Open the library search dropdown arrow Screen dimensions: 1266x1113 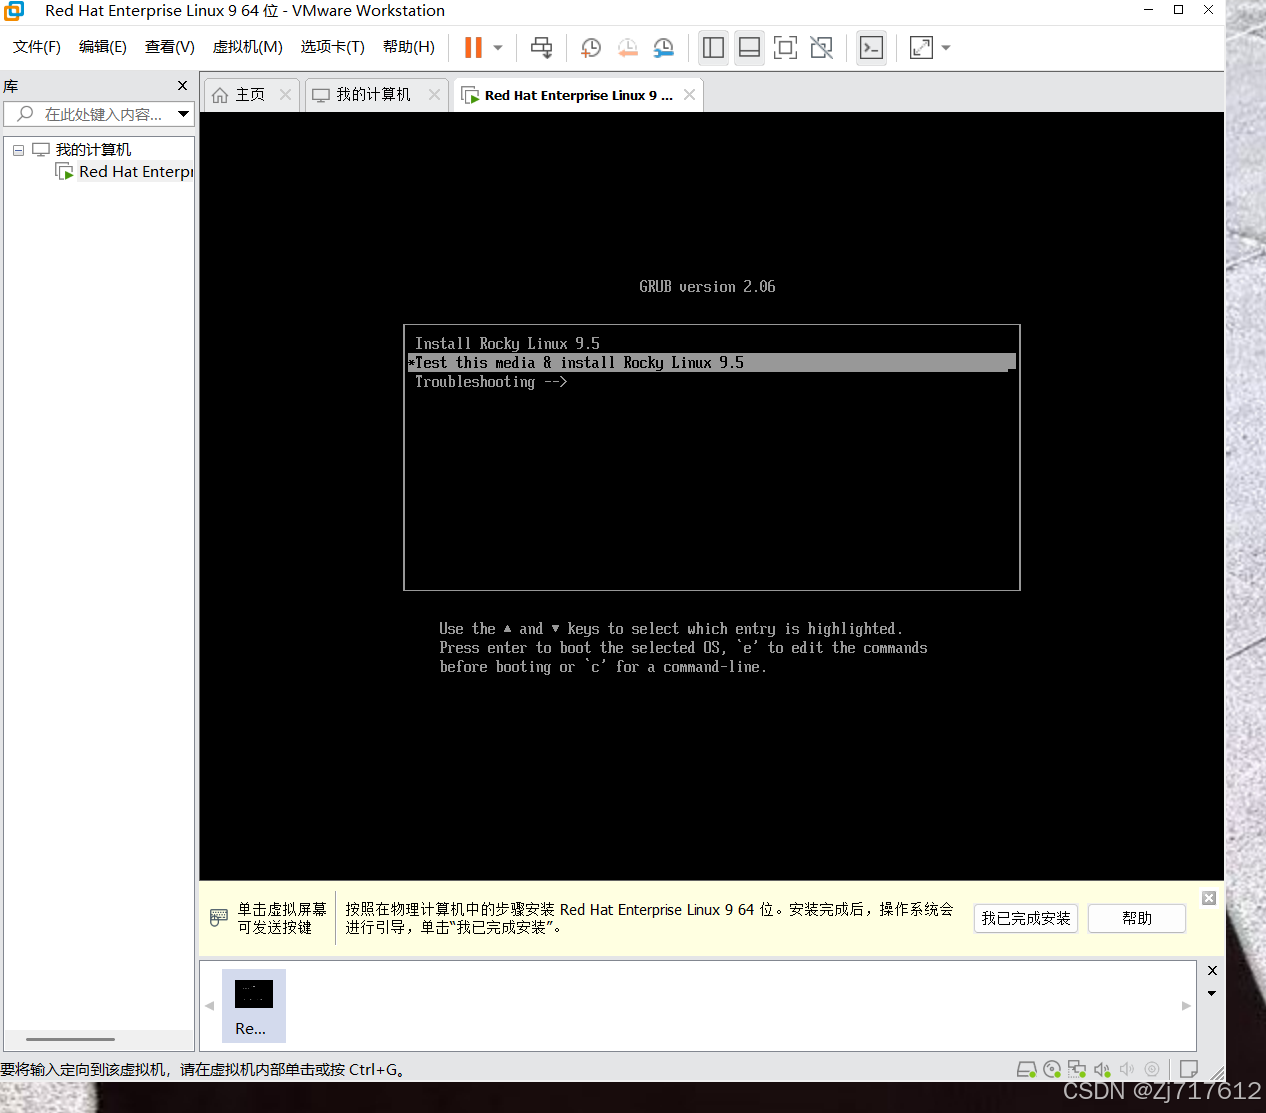click(183, 114)
